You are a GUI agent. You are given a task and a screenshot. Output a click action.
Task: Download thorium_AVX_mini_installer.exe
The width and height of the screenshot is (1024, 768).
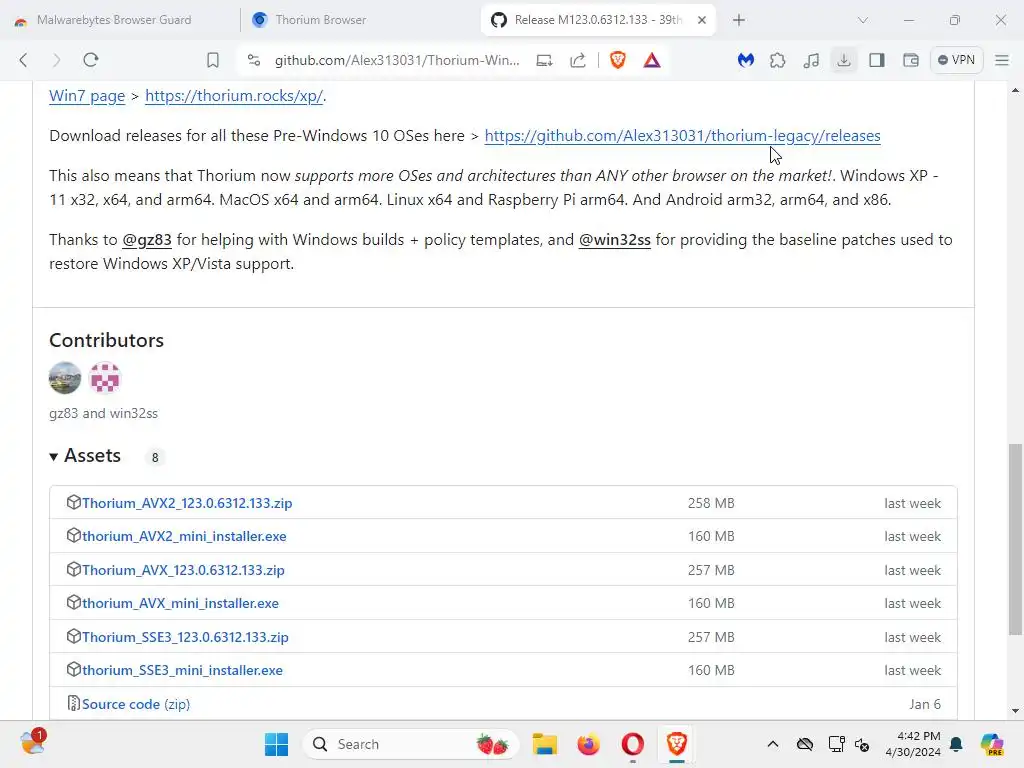[180, 603]
